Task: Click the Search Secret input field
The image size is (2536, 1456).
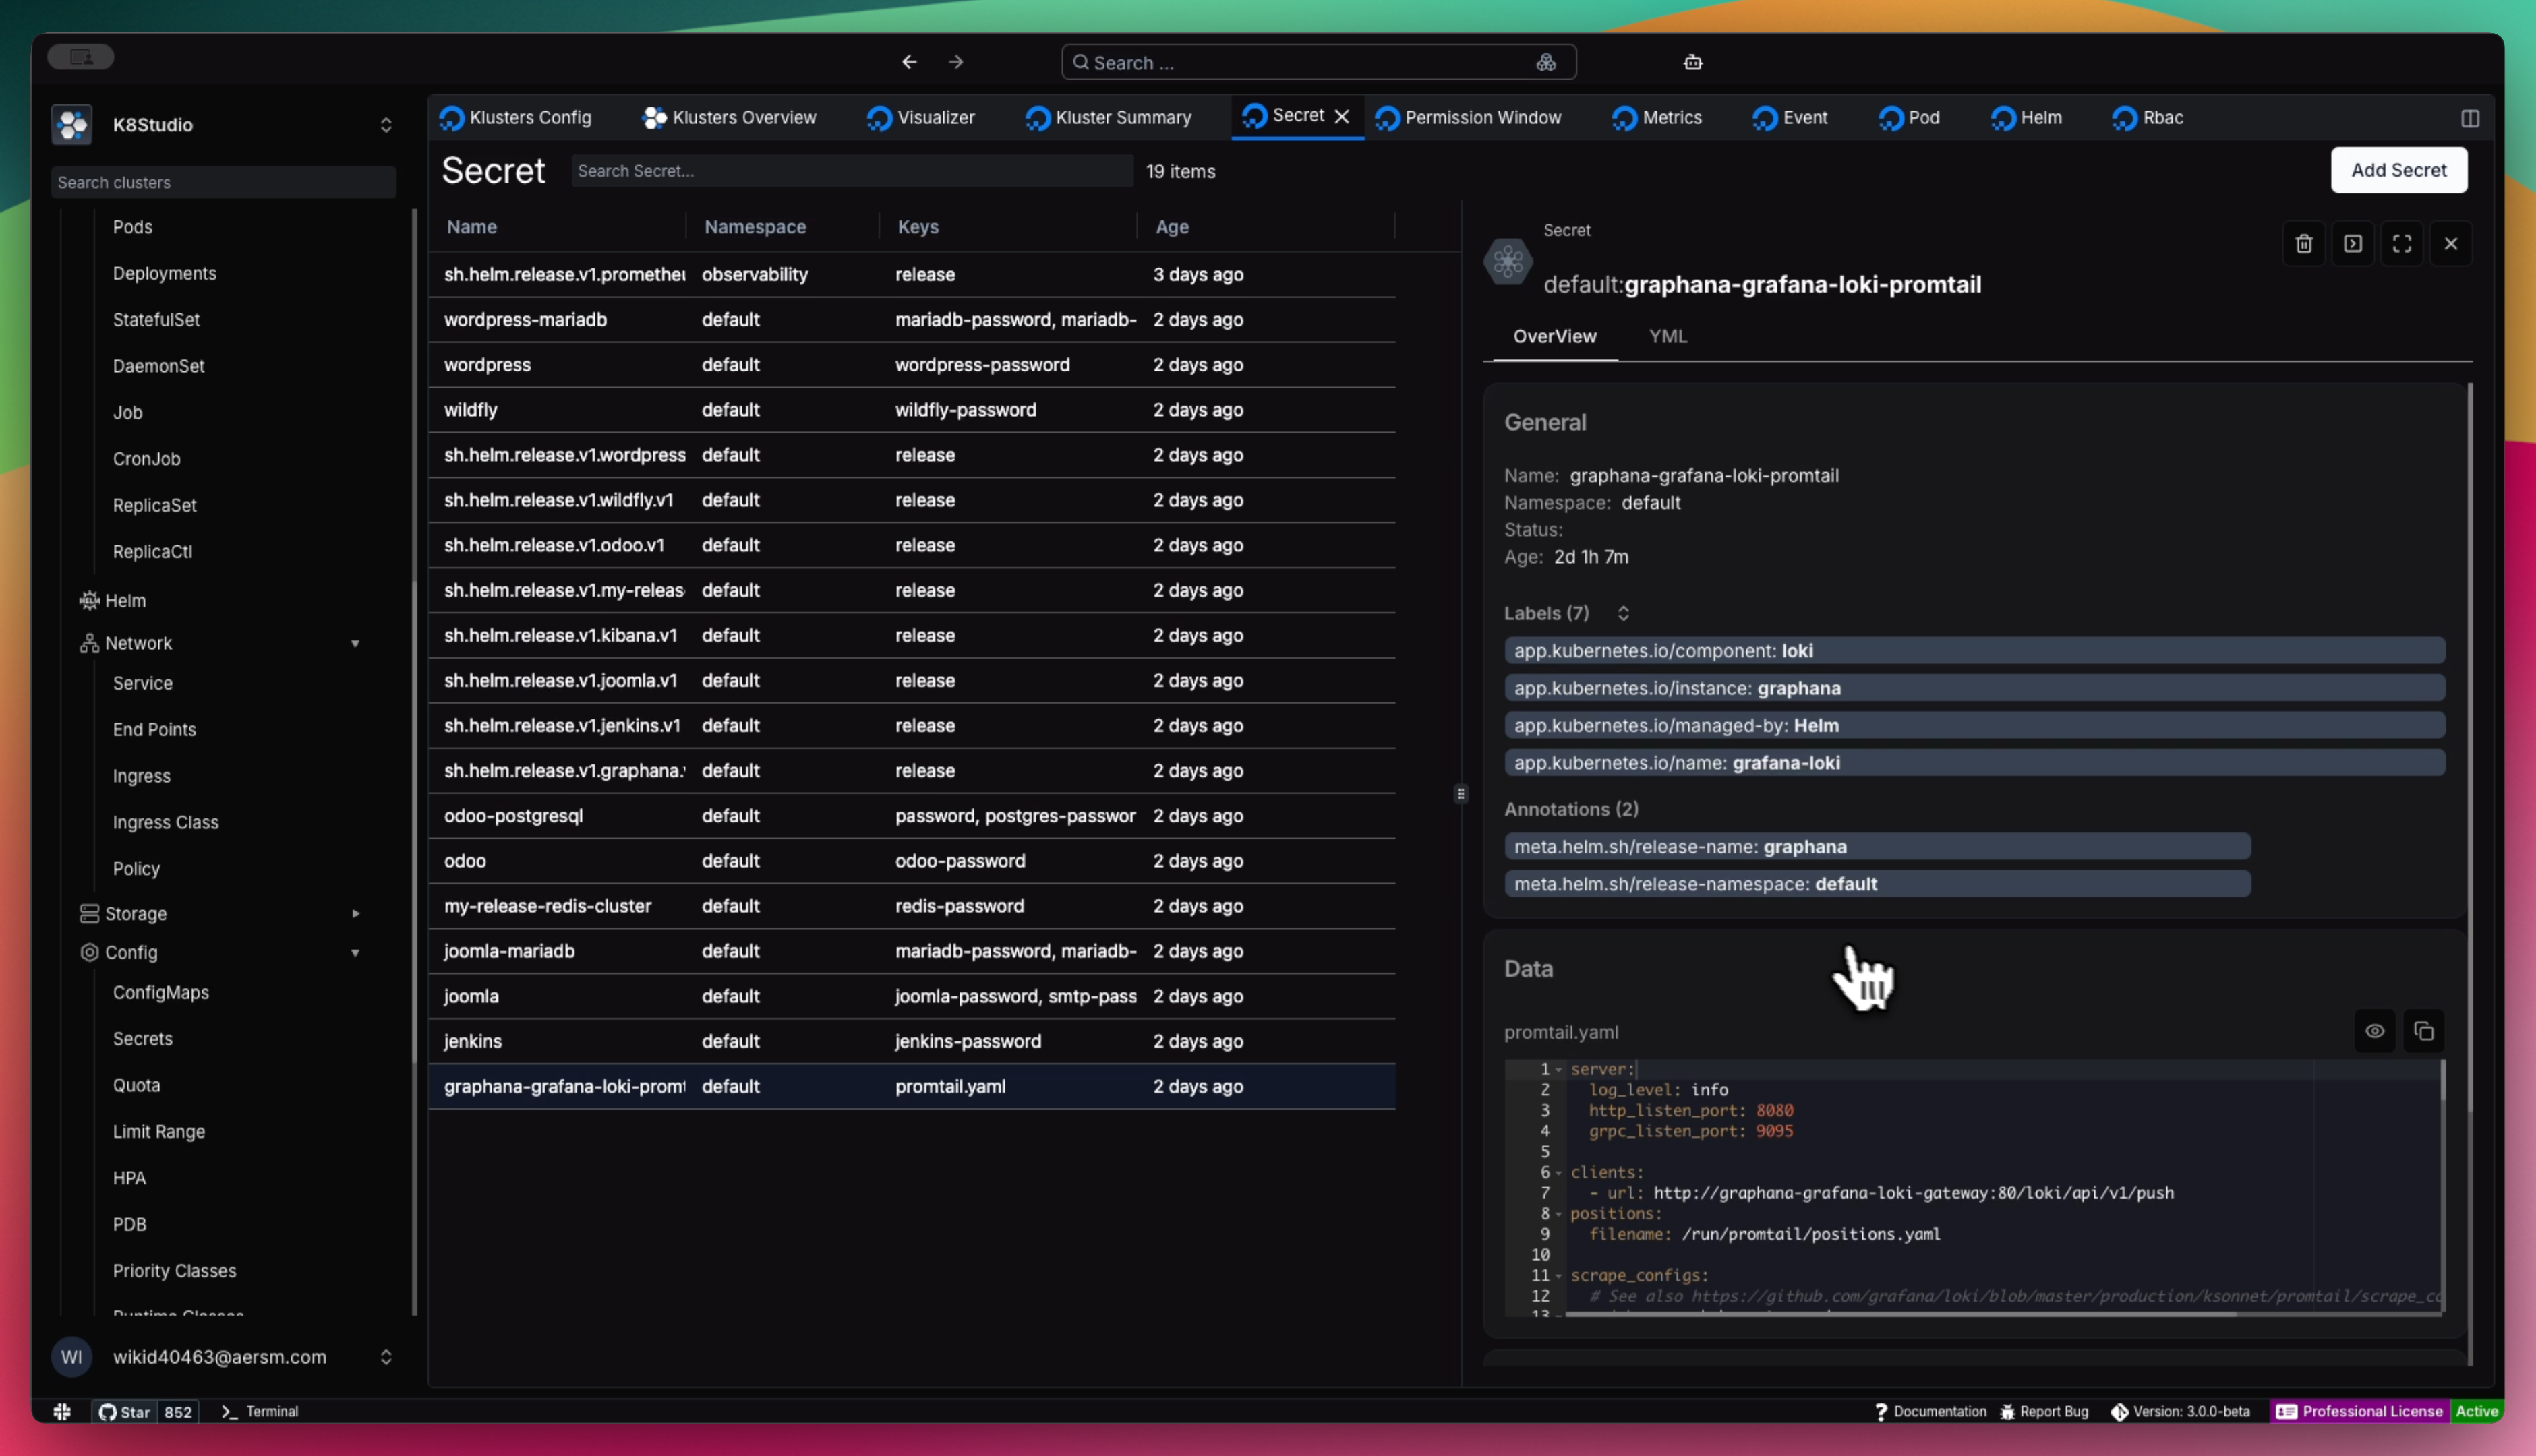Action: point(851,171)
